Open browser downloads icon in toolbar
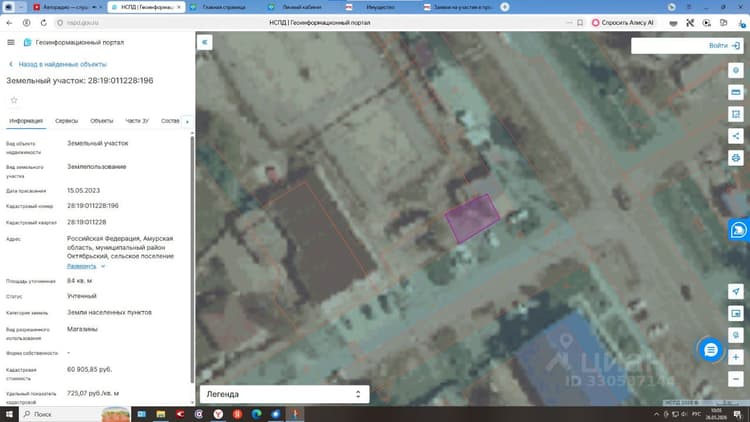 741,22
